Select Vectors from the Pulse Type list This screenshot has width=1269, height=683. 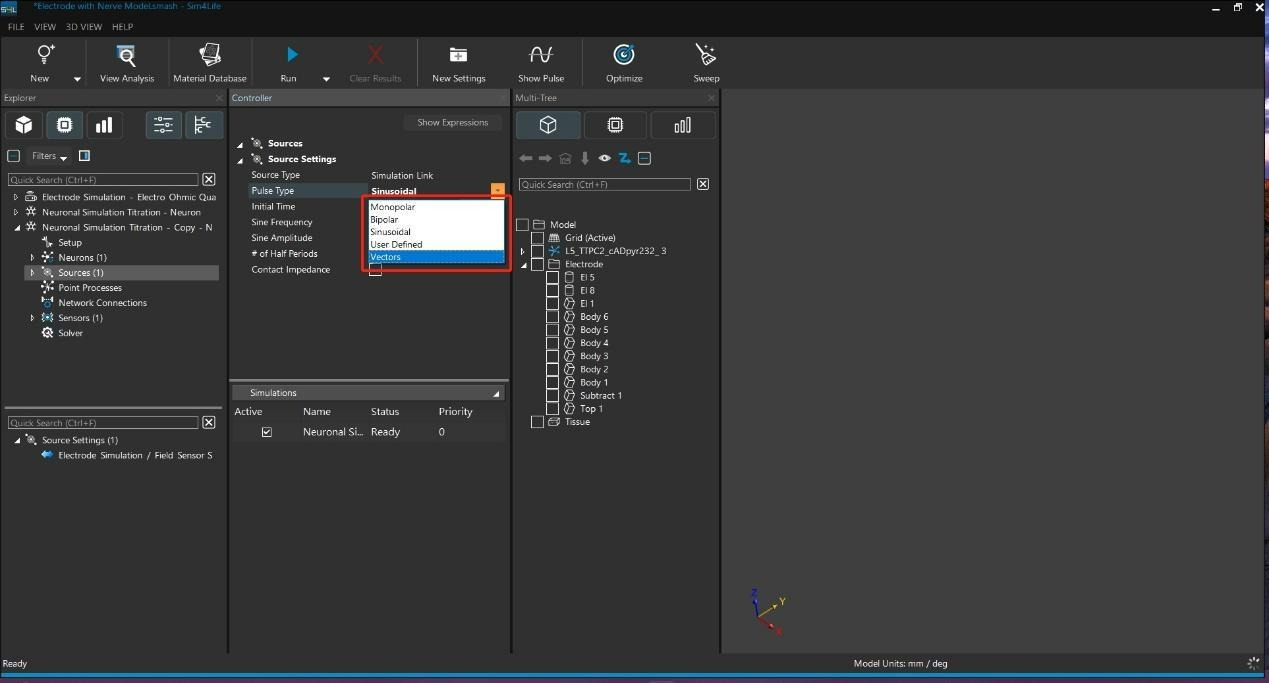click(x=386, y=257)
